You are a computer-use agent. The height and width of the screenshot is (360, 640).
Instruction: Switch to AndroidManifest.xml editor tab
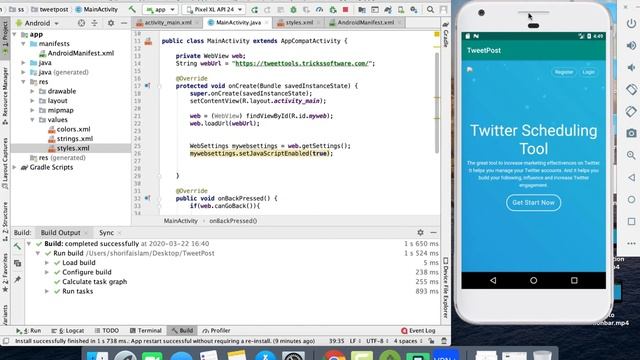click(365, 22)
